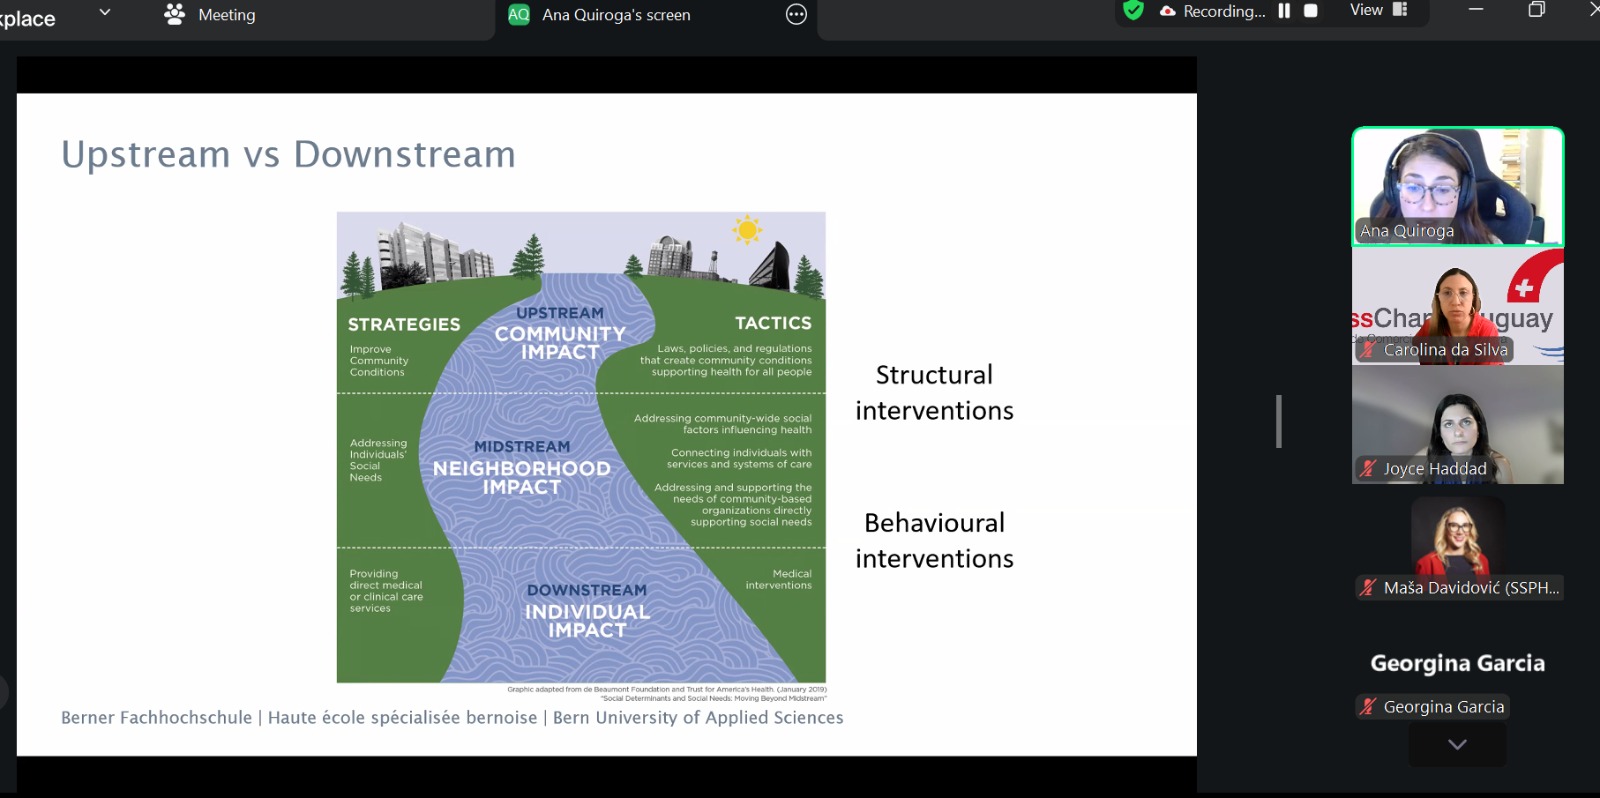Select Carolina da Silva's video tile
The width and height of the screenshot is (1600, 798).
[1457, 305]
